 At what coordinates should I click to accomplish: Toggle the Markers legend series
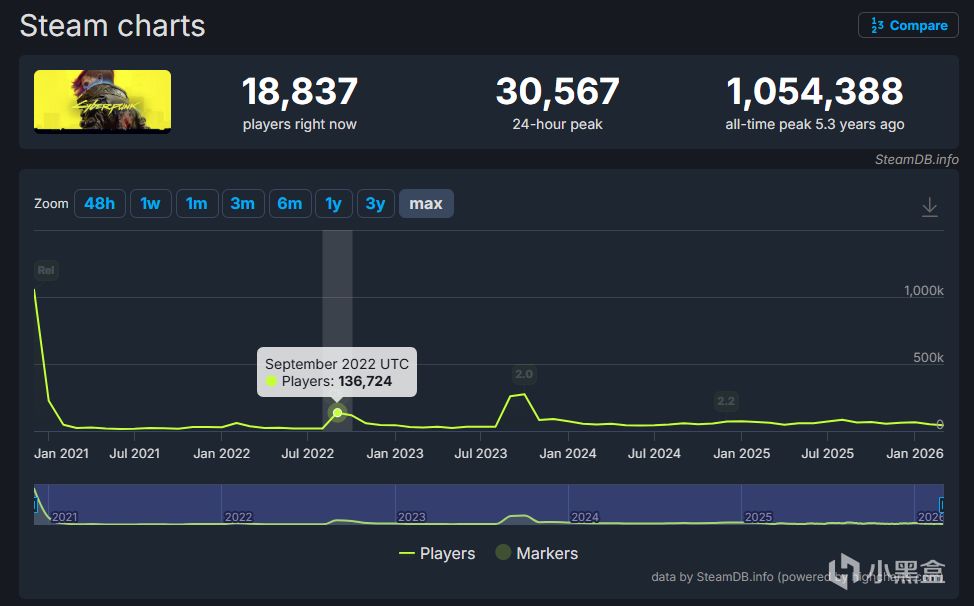tap(537, 553)
